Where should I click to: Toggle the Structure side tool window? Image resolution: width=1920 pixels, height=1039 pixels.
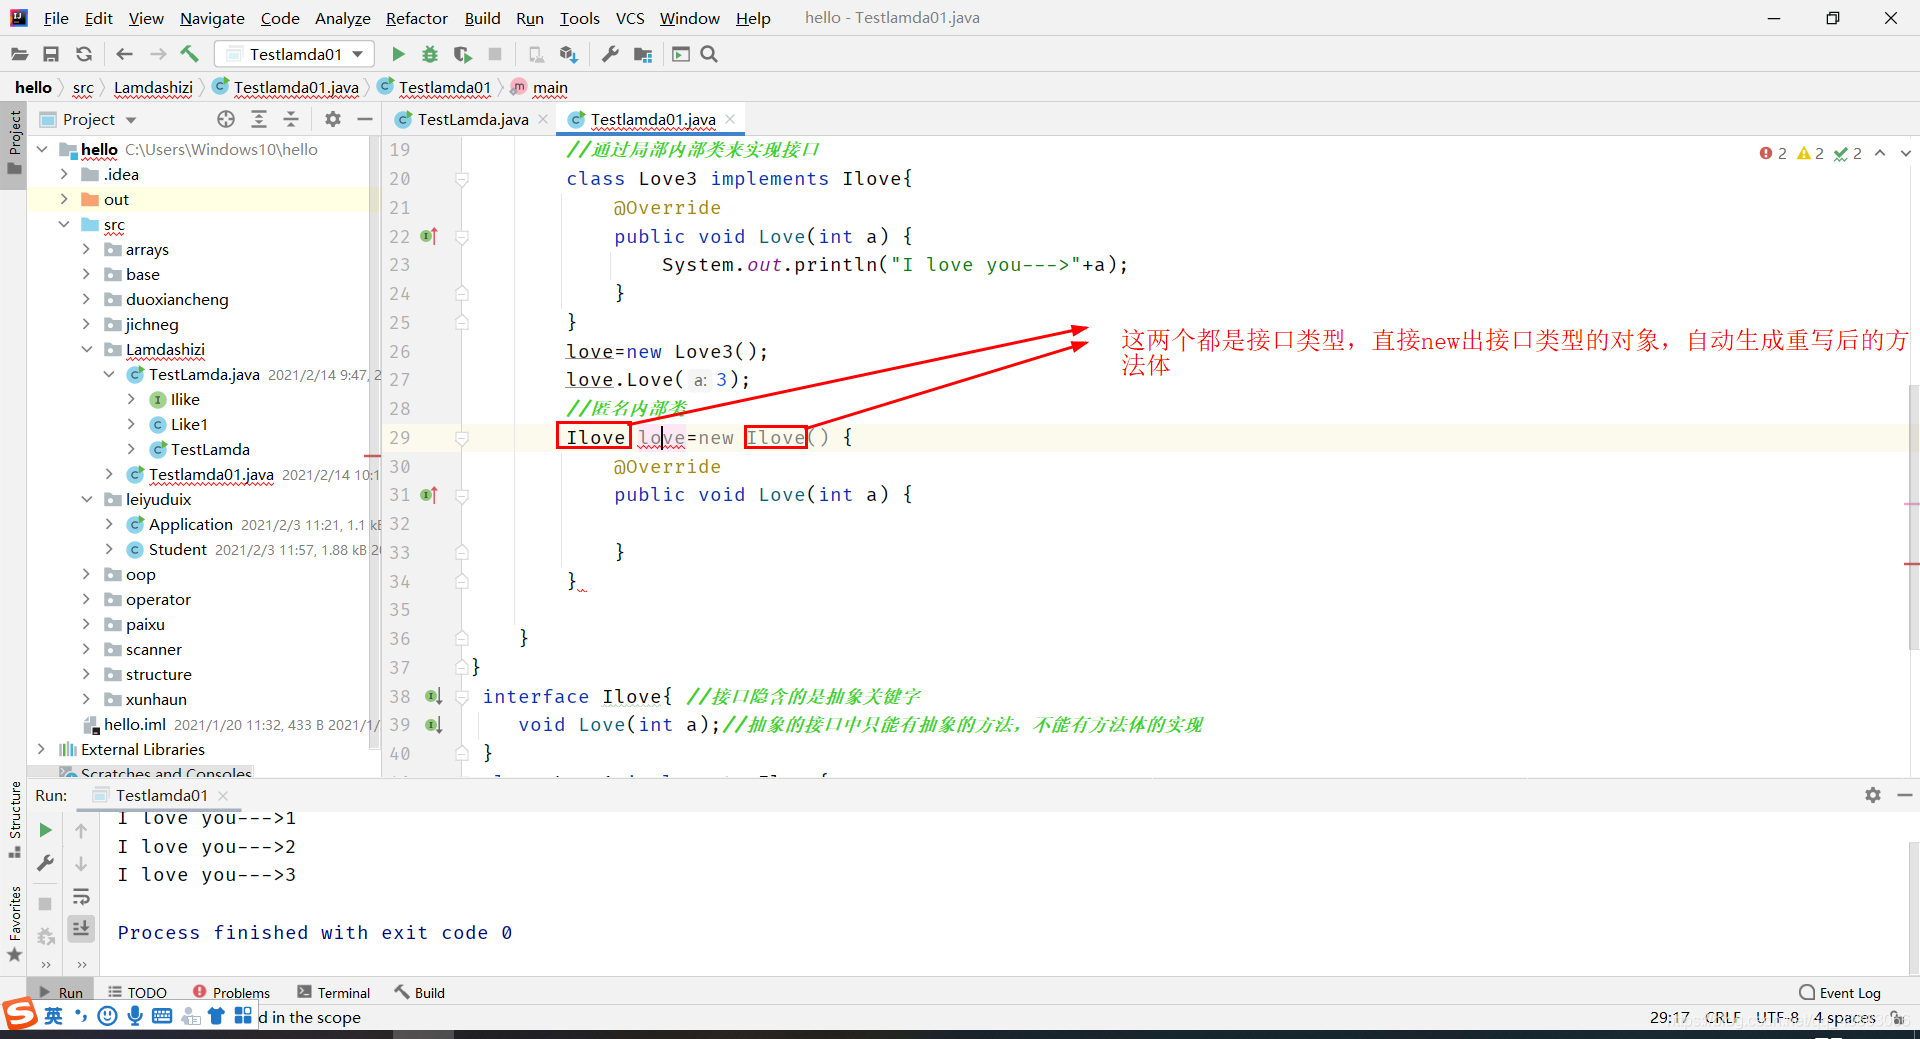point(14,819)
